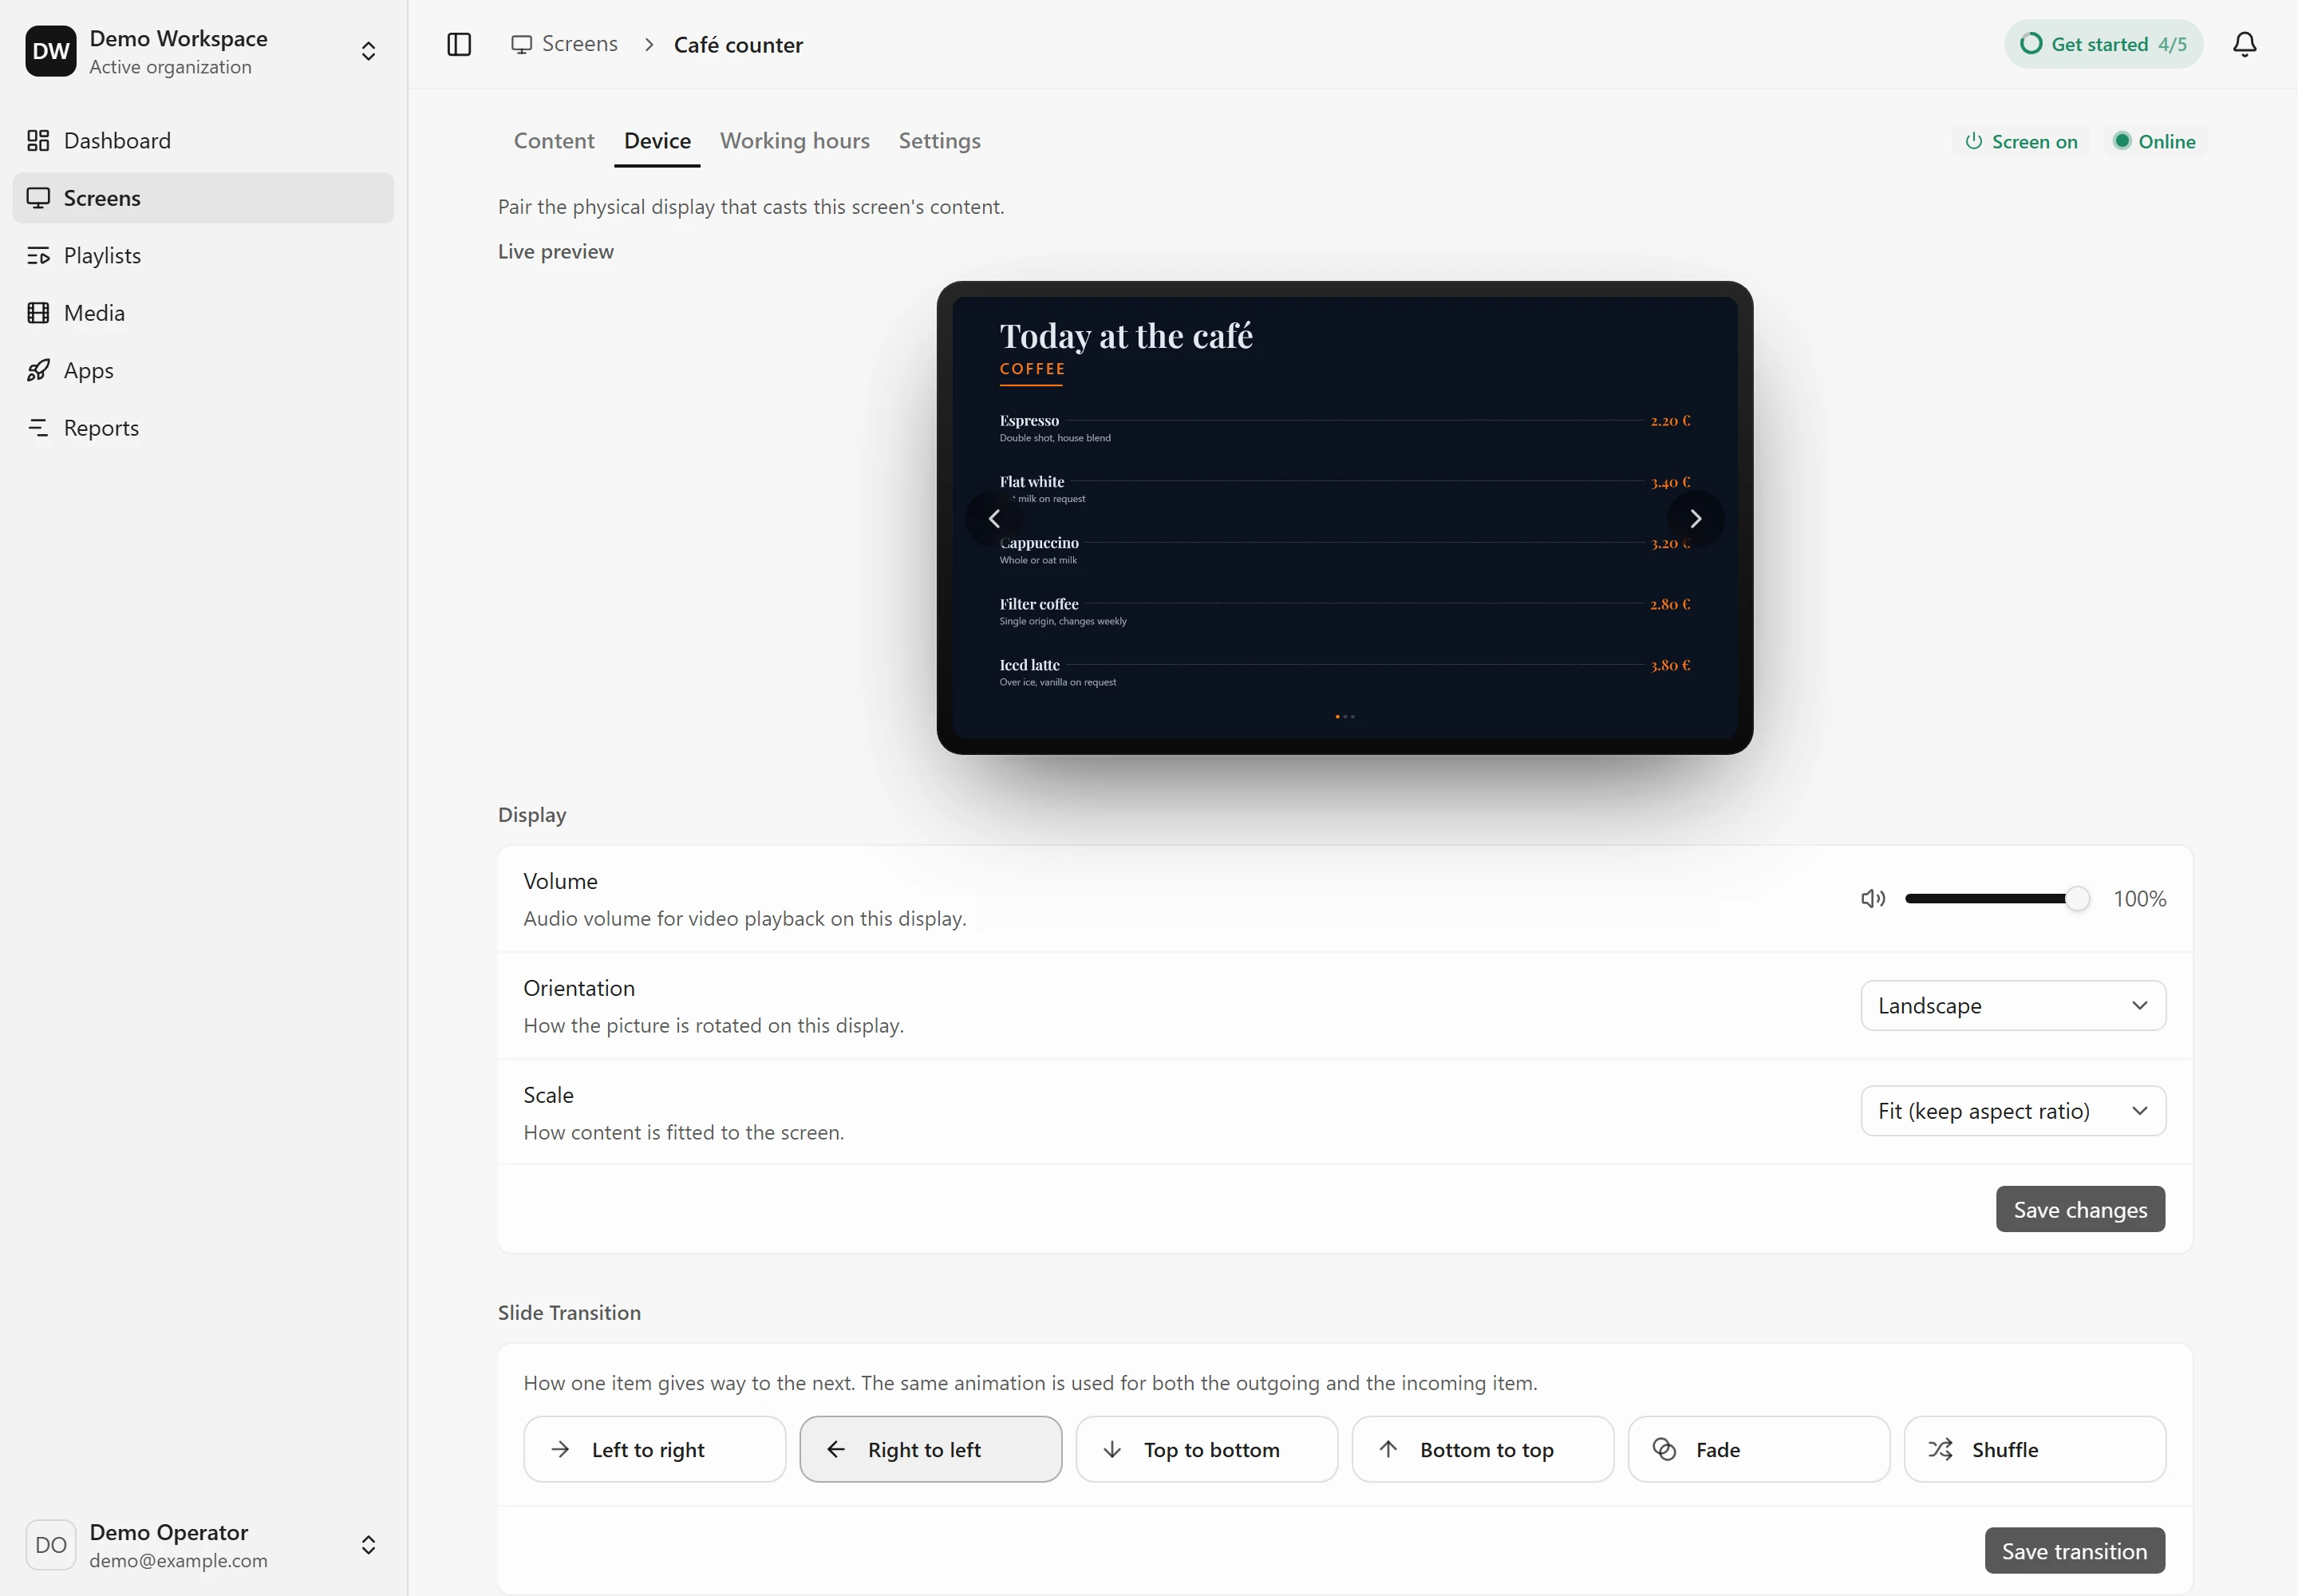Switch to the Settings tab
The height and width of the screenshot is (1596, 2298).
click(939, 141)
